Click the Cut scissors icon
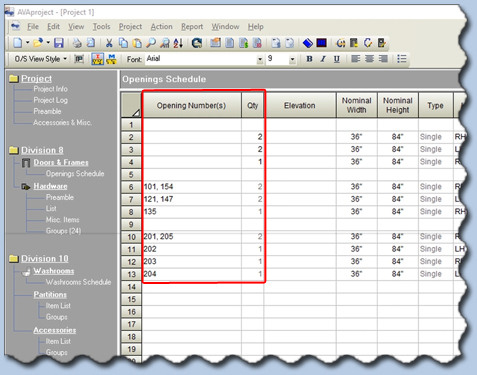 tap(109, 43)
